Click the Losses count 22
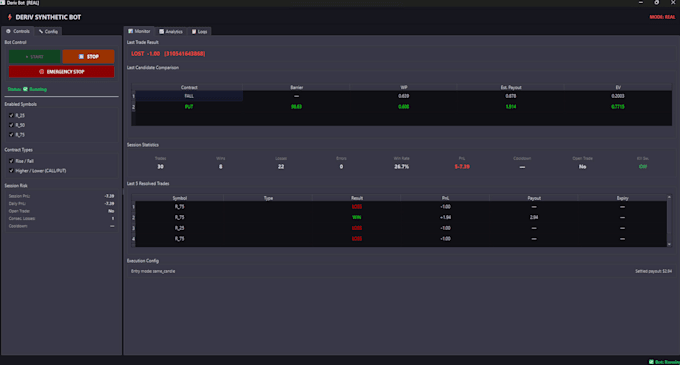The width and height of the screenshot is (680, 365). 281,166
